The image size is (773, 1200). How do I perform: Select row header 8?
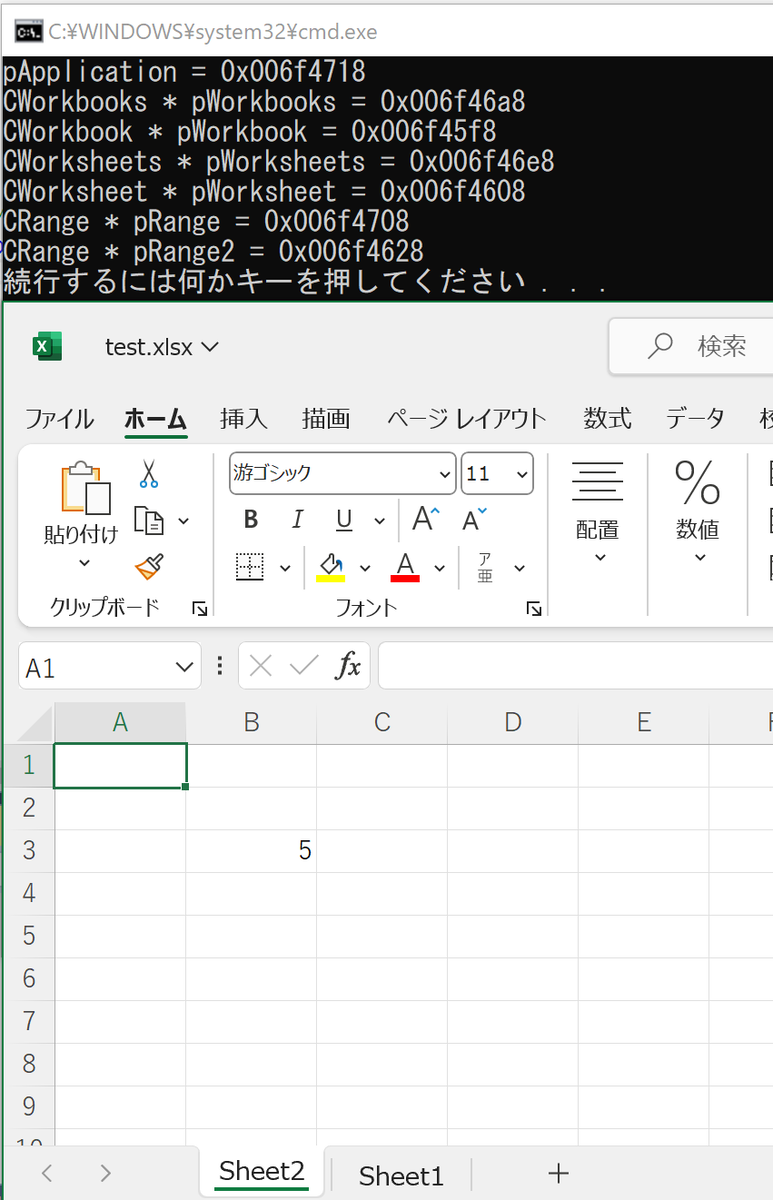click(x=28, y=1064)
